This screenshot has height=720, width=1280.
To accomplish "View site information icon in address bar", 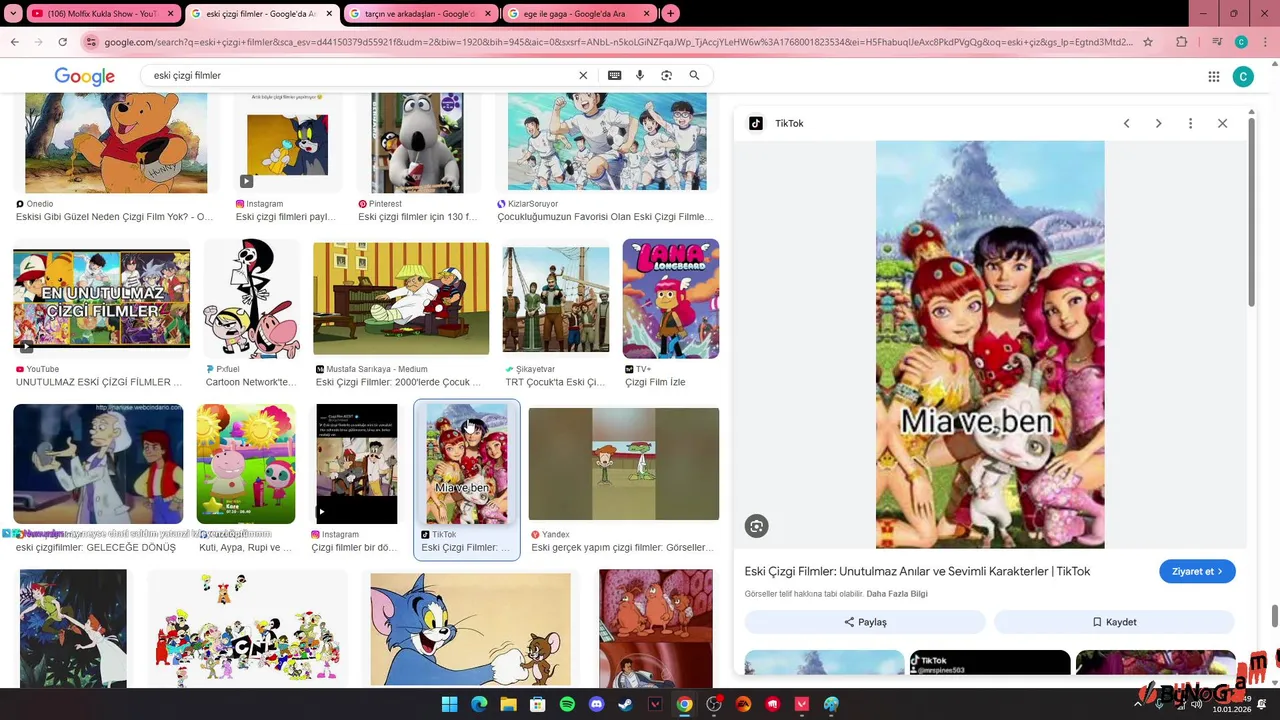I will 91,42.
